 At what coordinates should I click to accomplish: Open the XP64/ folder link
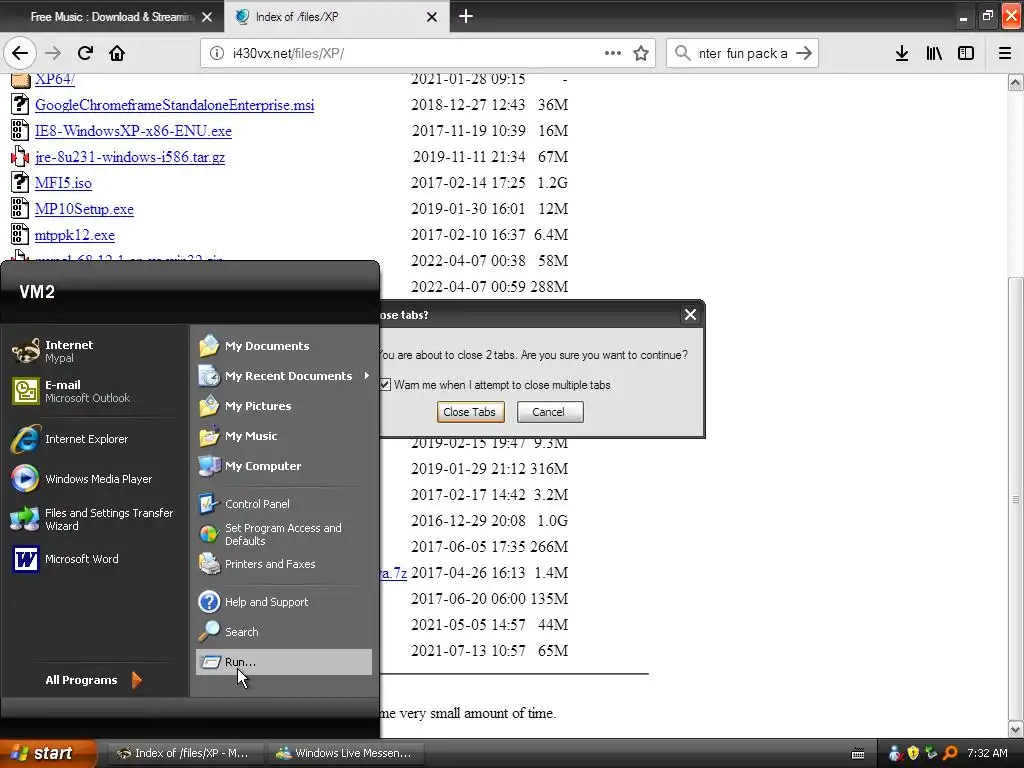tap(55, 79)
